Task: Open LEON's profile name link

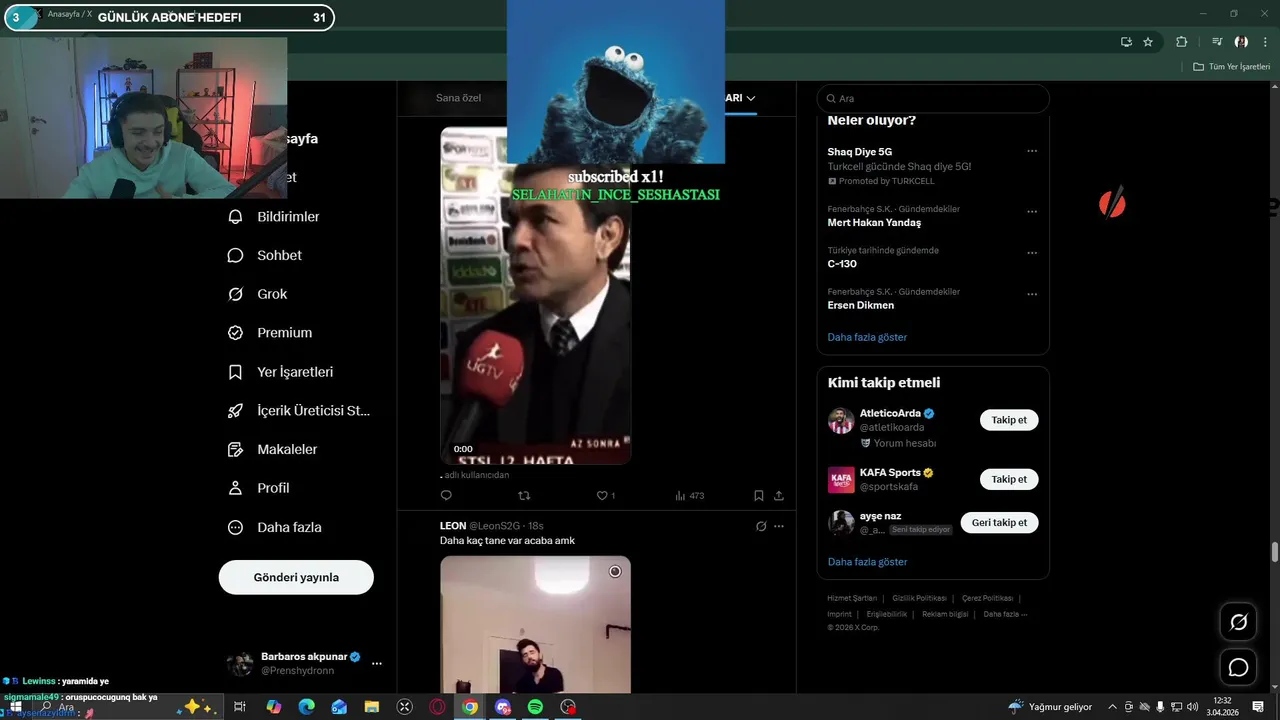Action: point(453,526)
